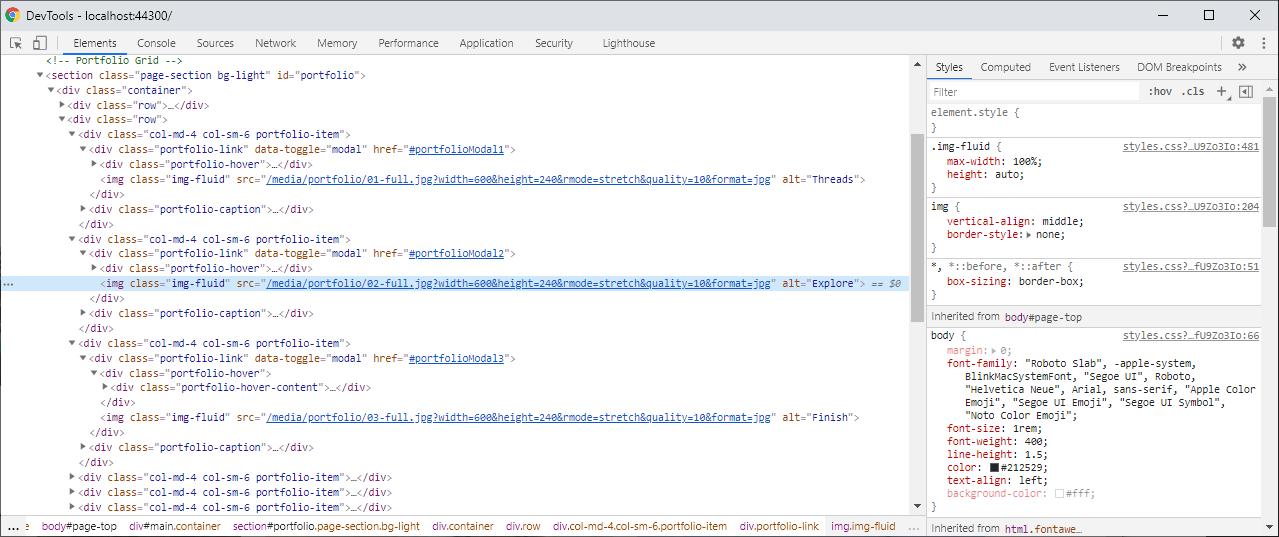The image size is (1279, 537).
Task: Expand the first collapsed div class row
Action: click(x=62, y=105)
